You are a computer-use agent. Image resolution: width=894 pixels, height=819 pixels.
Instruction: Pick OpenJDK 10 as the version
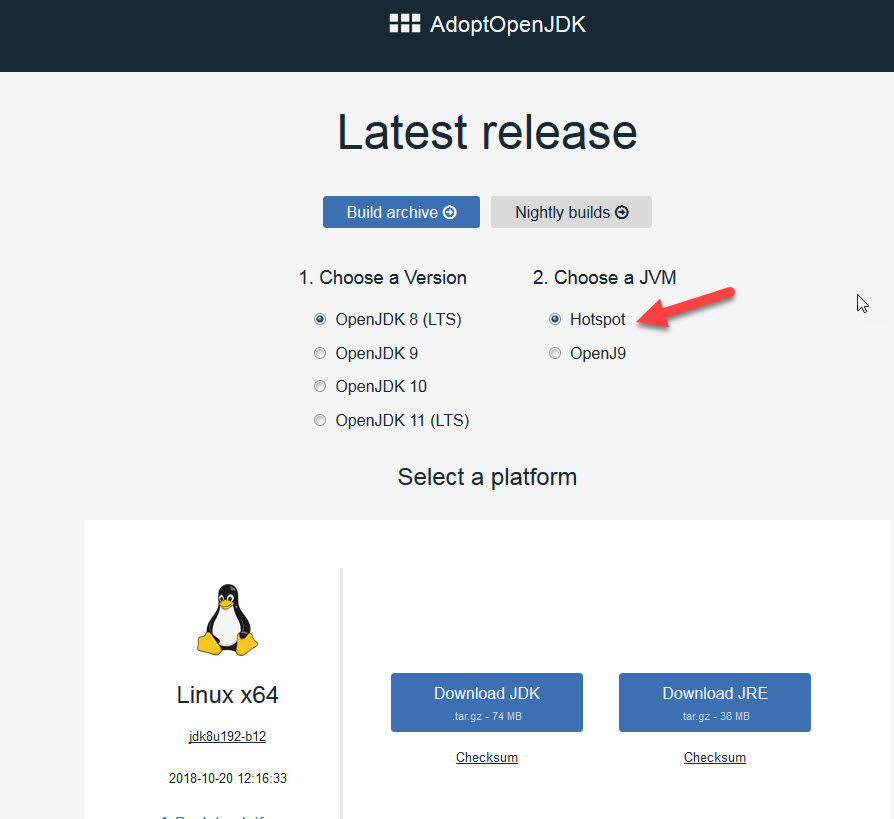[320, 387]
